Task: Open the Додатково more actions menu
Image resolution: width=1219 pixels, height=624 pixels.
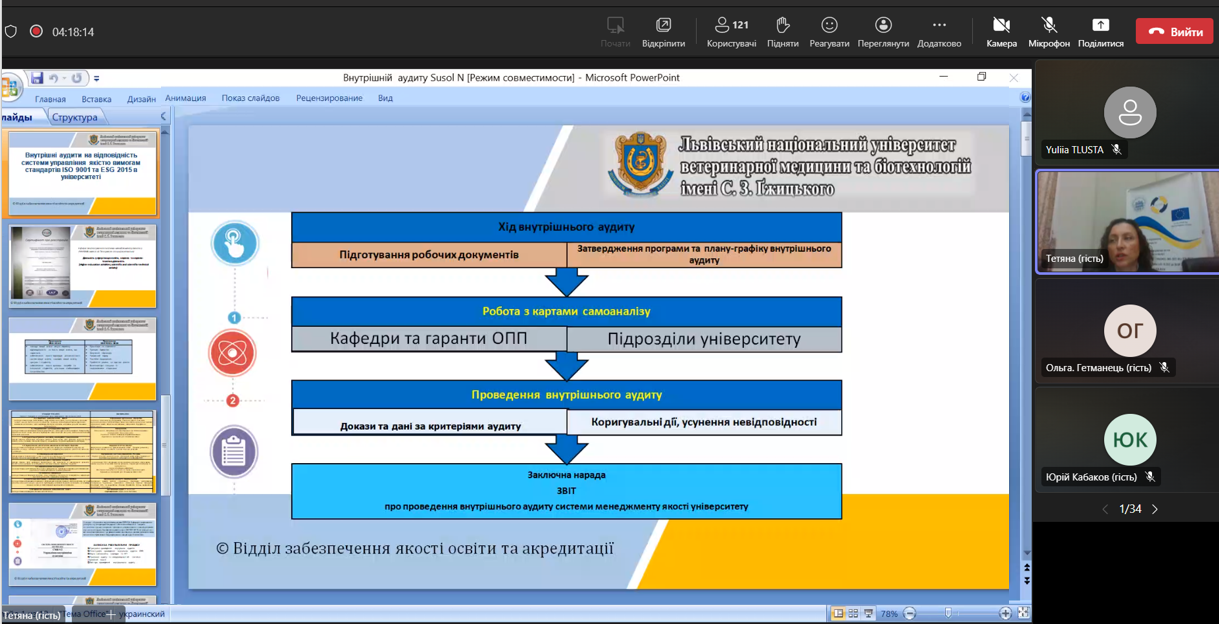Action: click(x=939, y=31)
